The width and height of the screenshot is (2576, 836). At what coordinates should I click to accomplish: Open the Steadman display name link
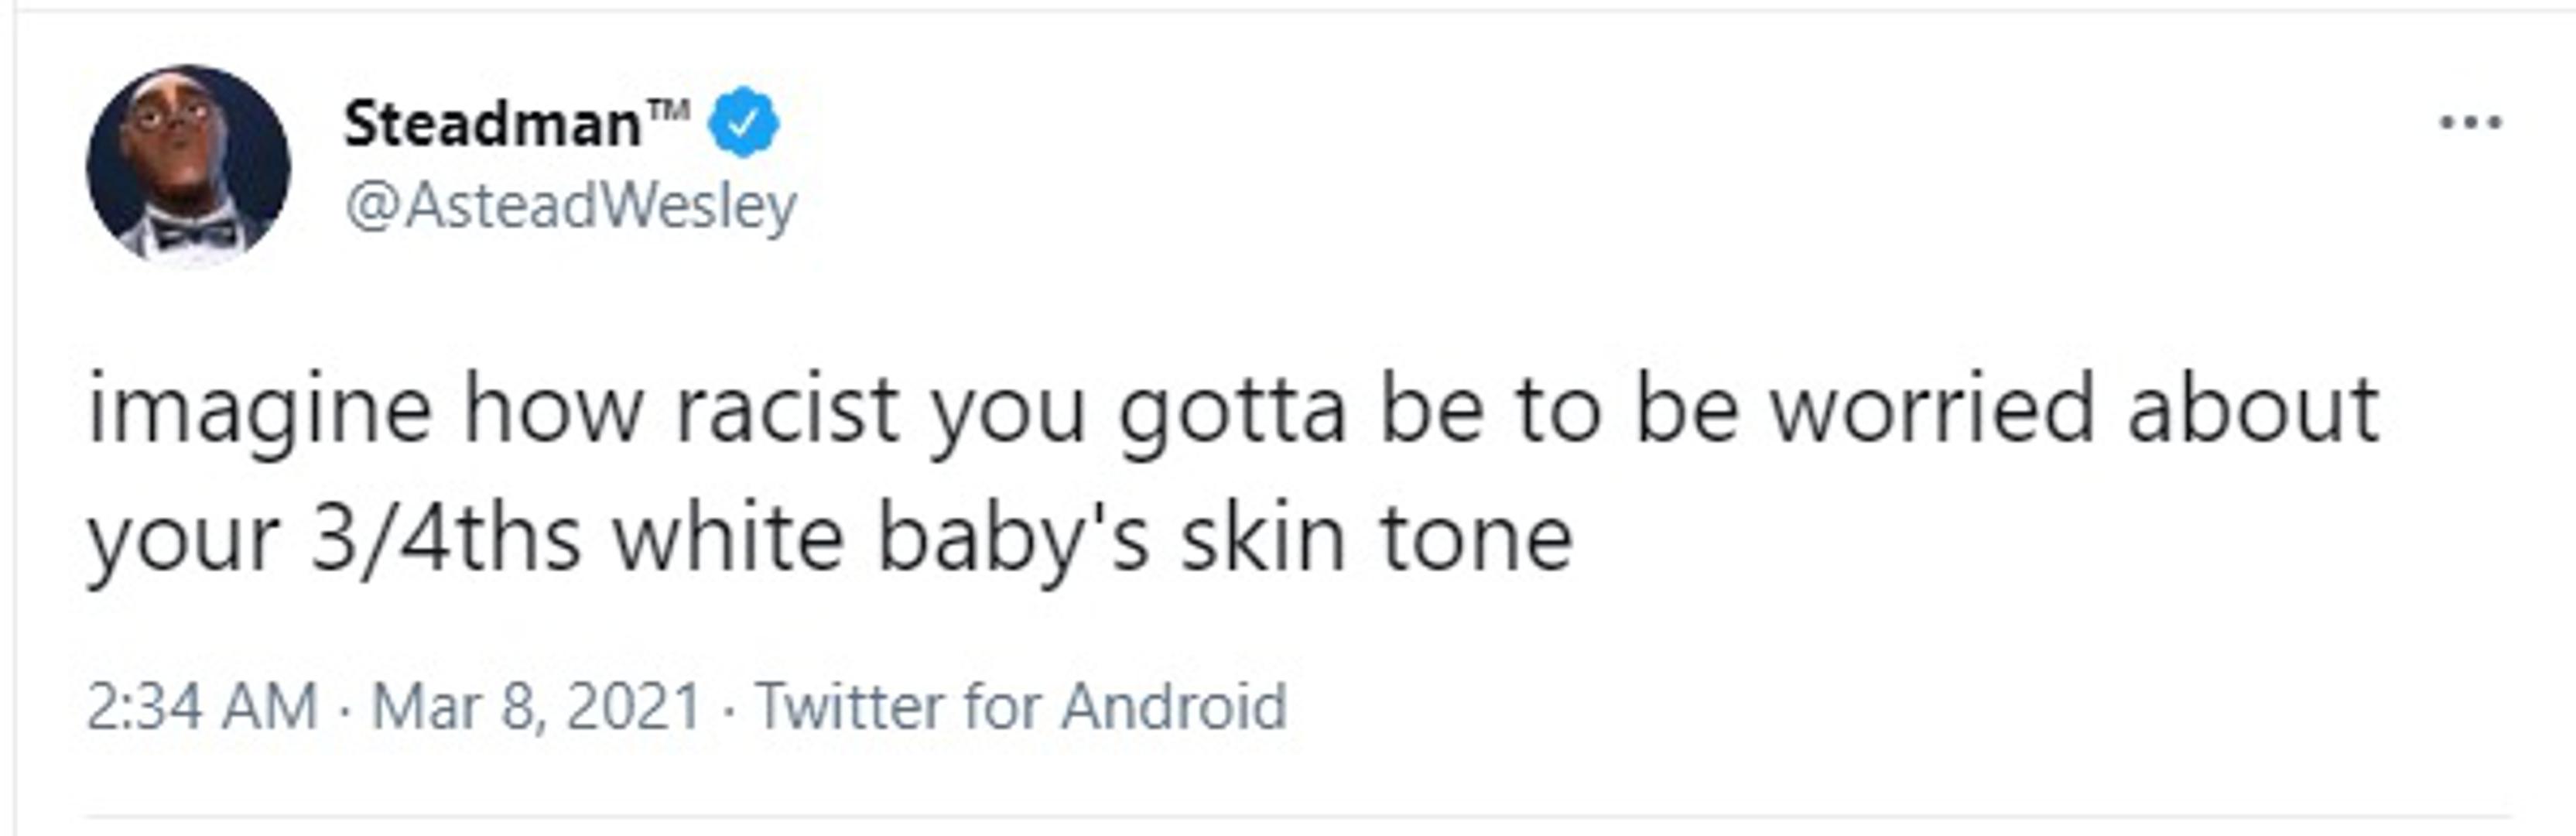coord(491,125)
